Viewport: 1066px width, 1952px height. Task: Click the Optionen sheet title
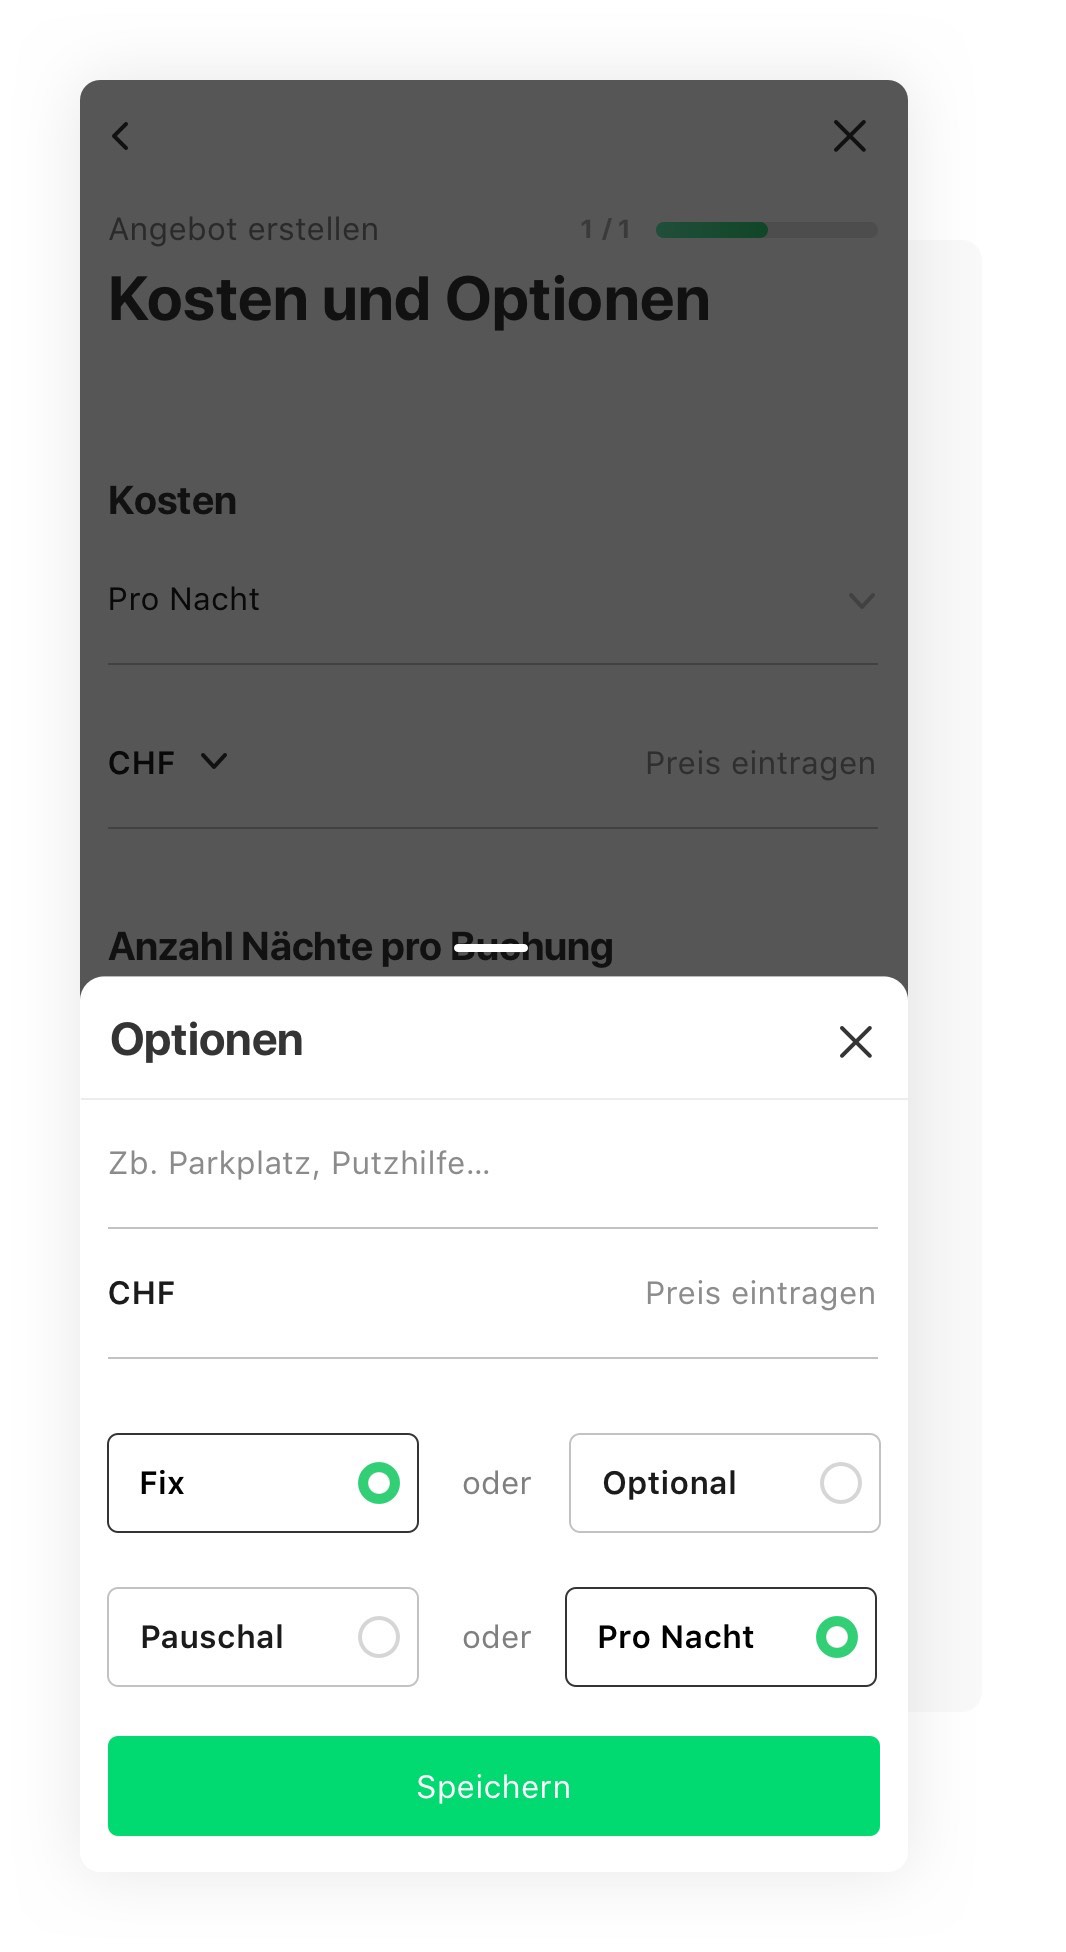[207, 1040]
